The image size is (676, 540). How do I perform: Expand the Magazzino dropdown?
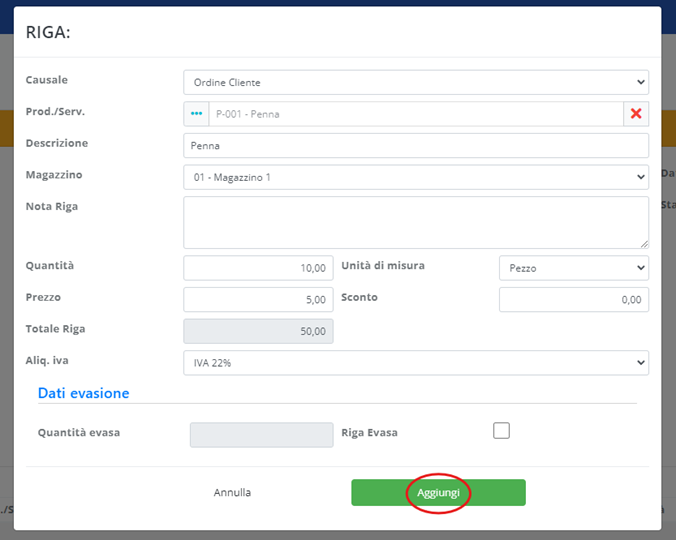[415, 177]
